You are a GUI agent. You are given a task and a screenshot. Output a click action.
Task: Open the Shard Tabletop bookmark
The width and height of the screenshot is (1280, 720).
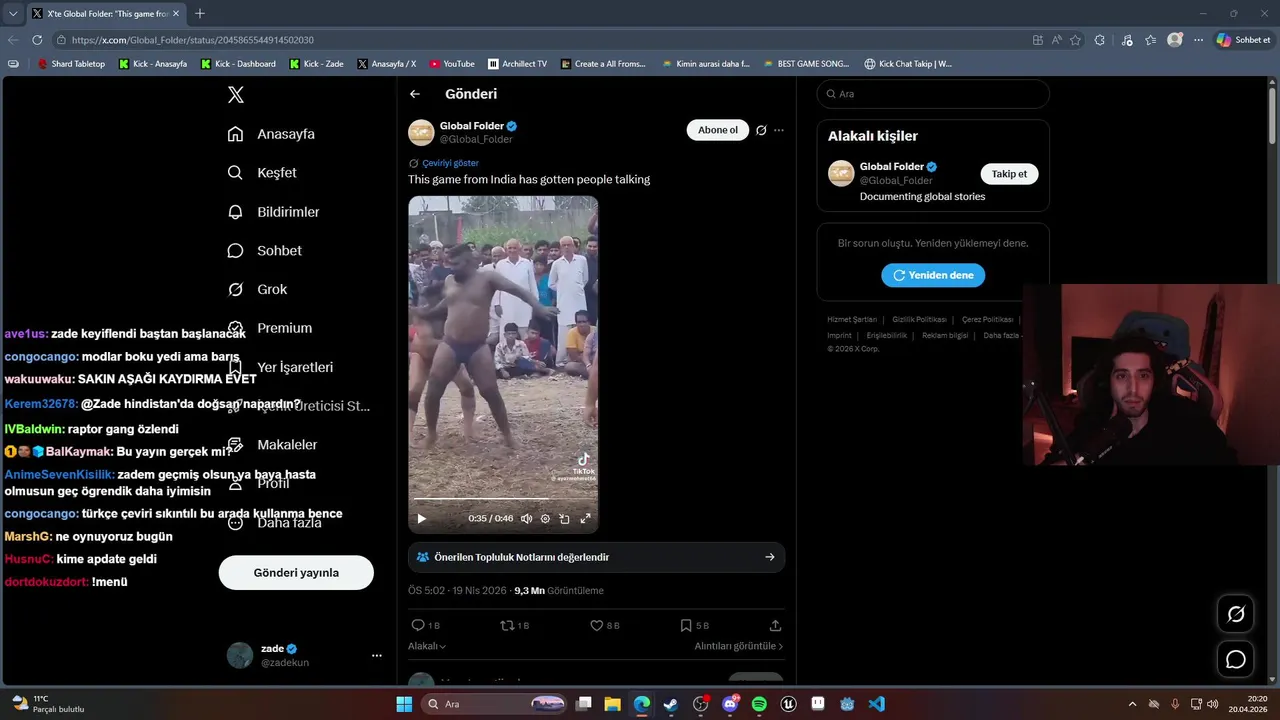pyautogui.click(x=71, y=64)
